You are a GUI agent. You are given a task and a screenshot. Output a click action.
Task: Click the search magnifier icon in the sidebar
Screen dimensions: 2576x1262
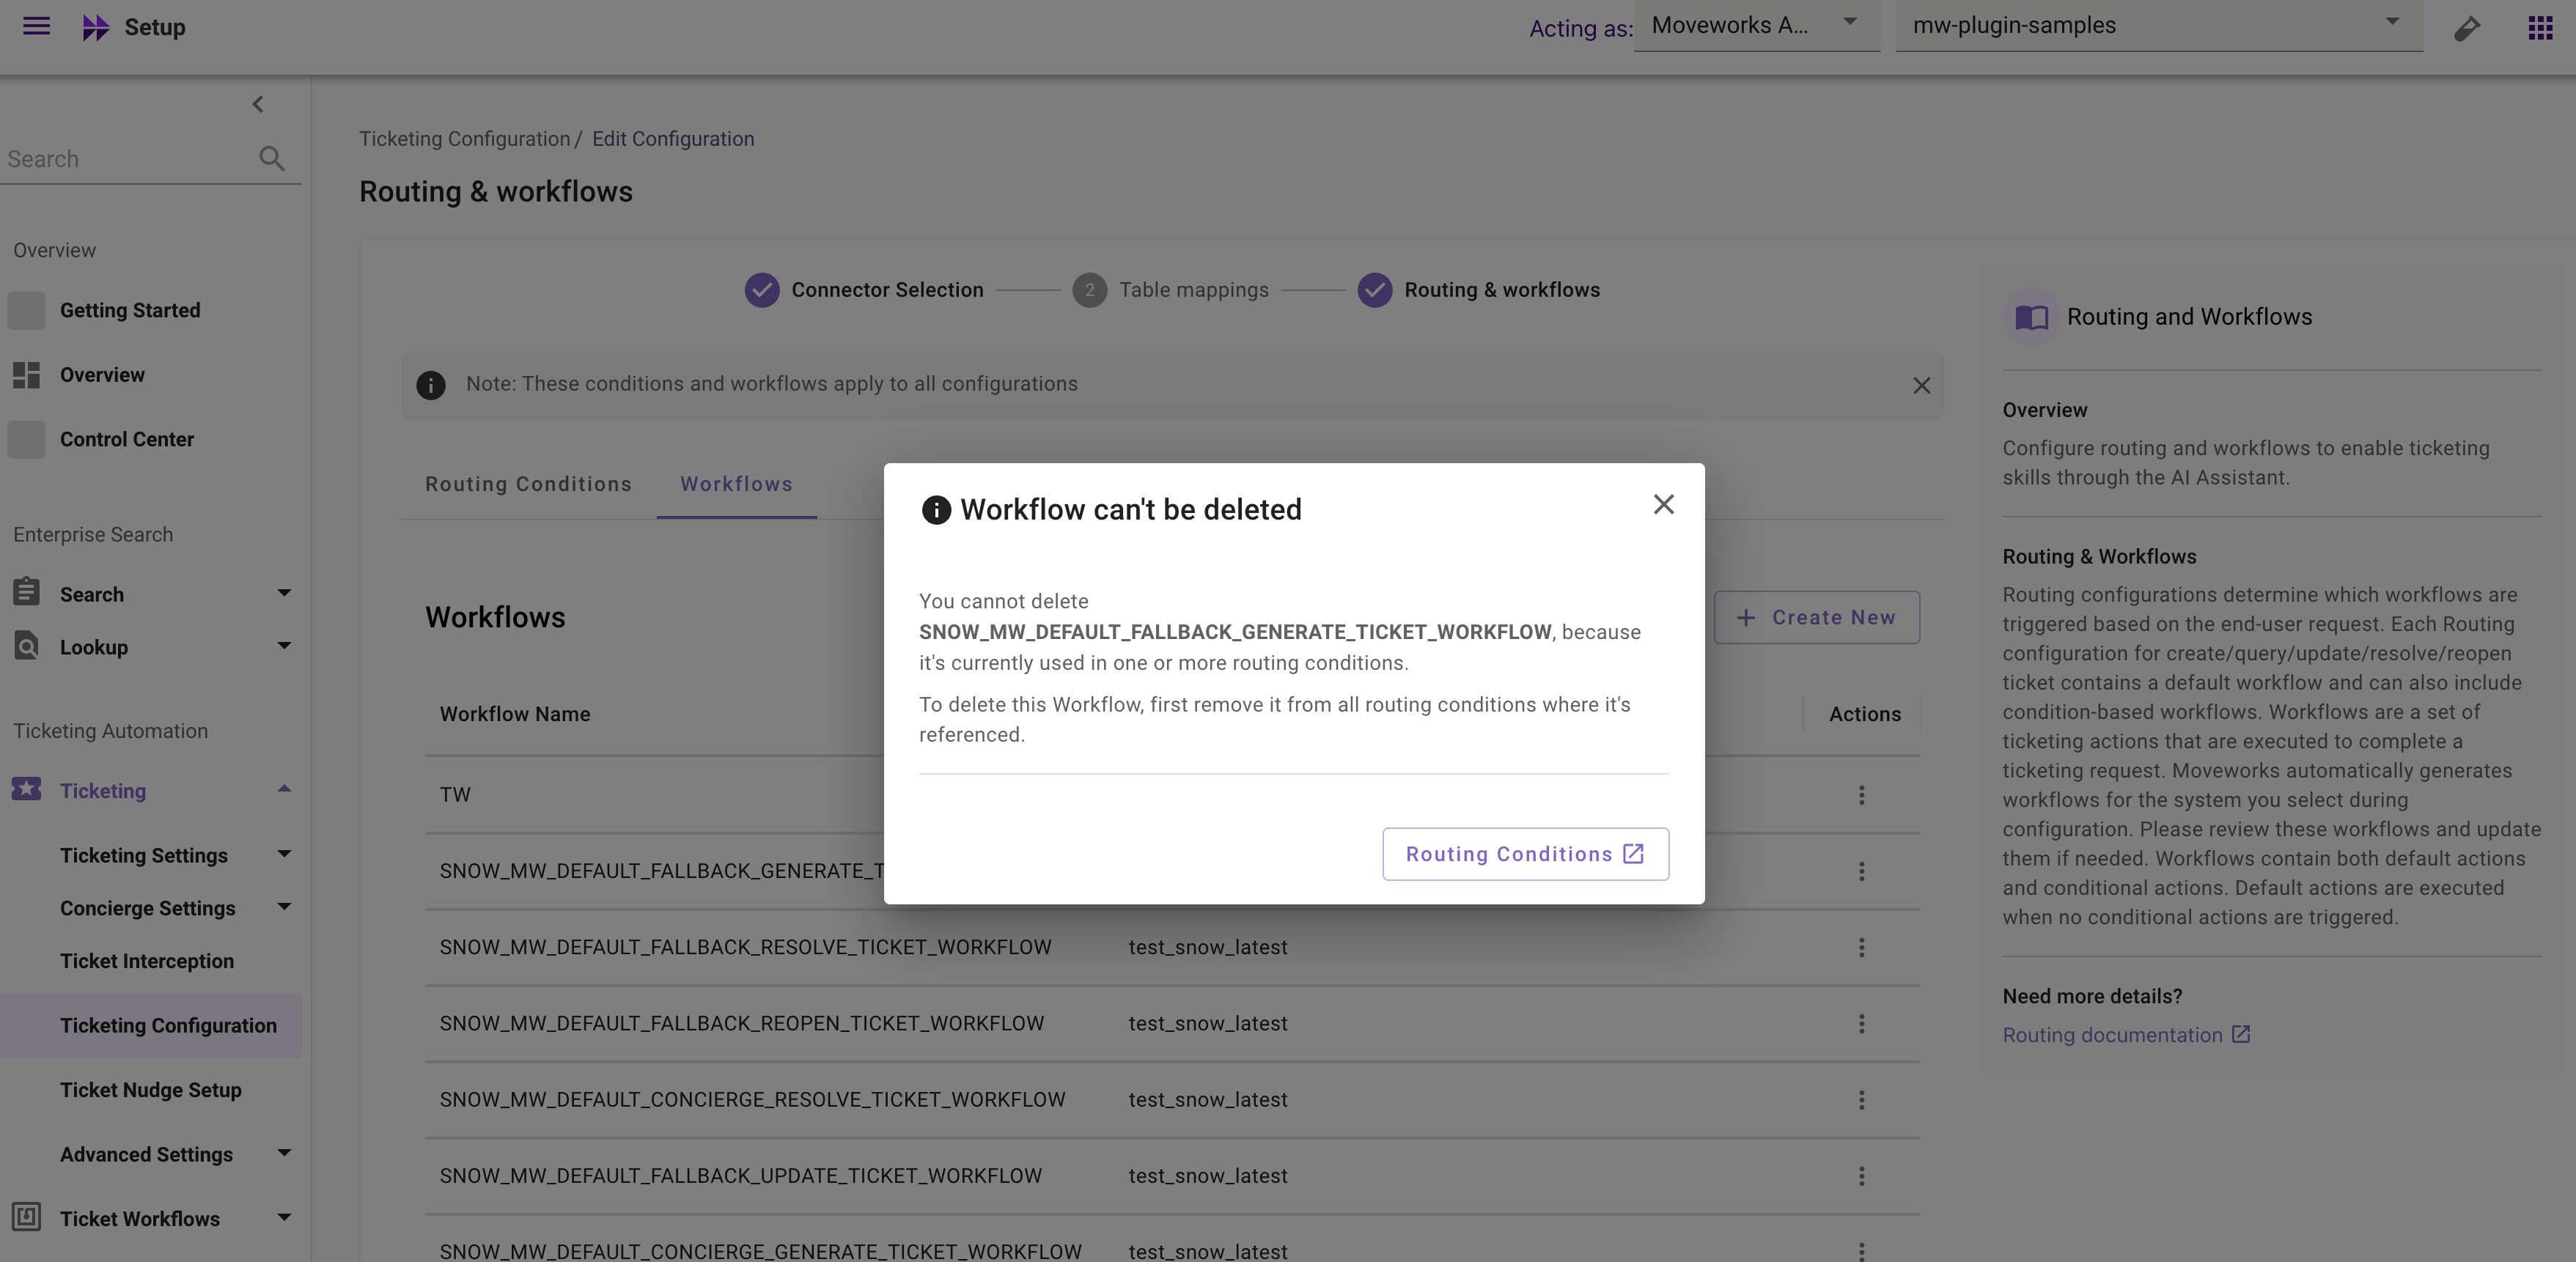(271, 158)
